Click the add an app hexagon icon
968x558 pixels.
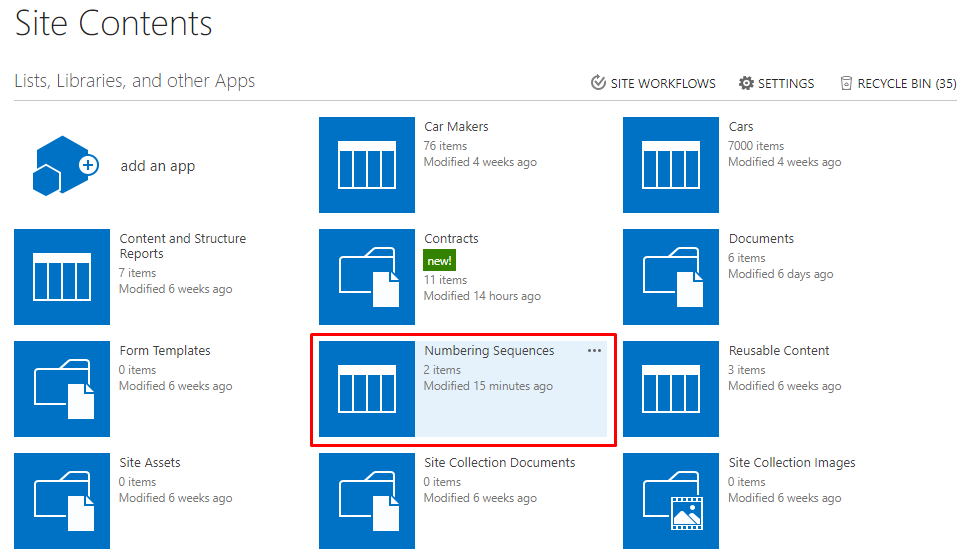click(x=65, y=165)
